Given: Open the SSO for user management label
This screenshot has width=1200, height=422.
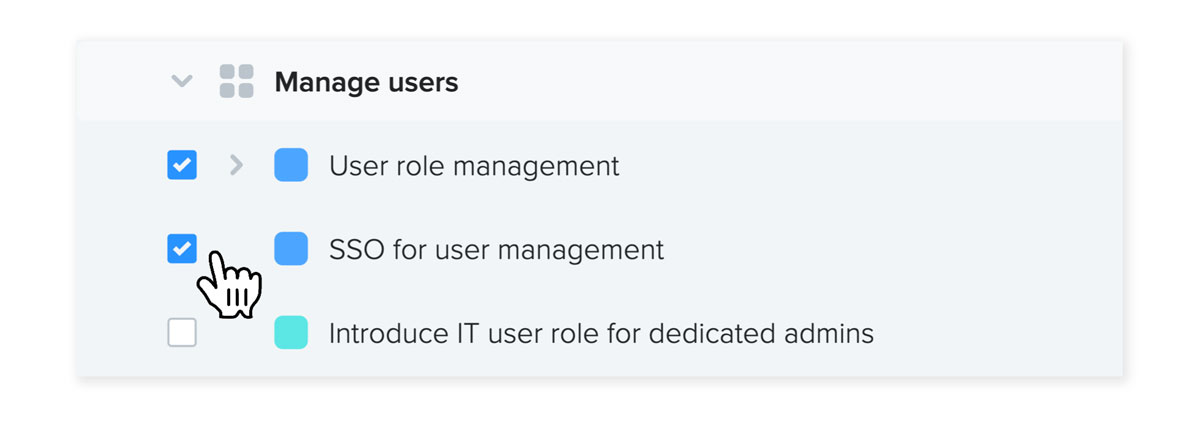Looking at the screenshot, I should (496, 249).
